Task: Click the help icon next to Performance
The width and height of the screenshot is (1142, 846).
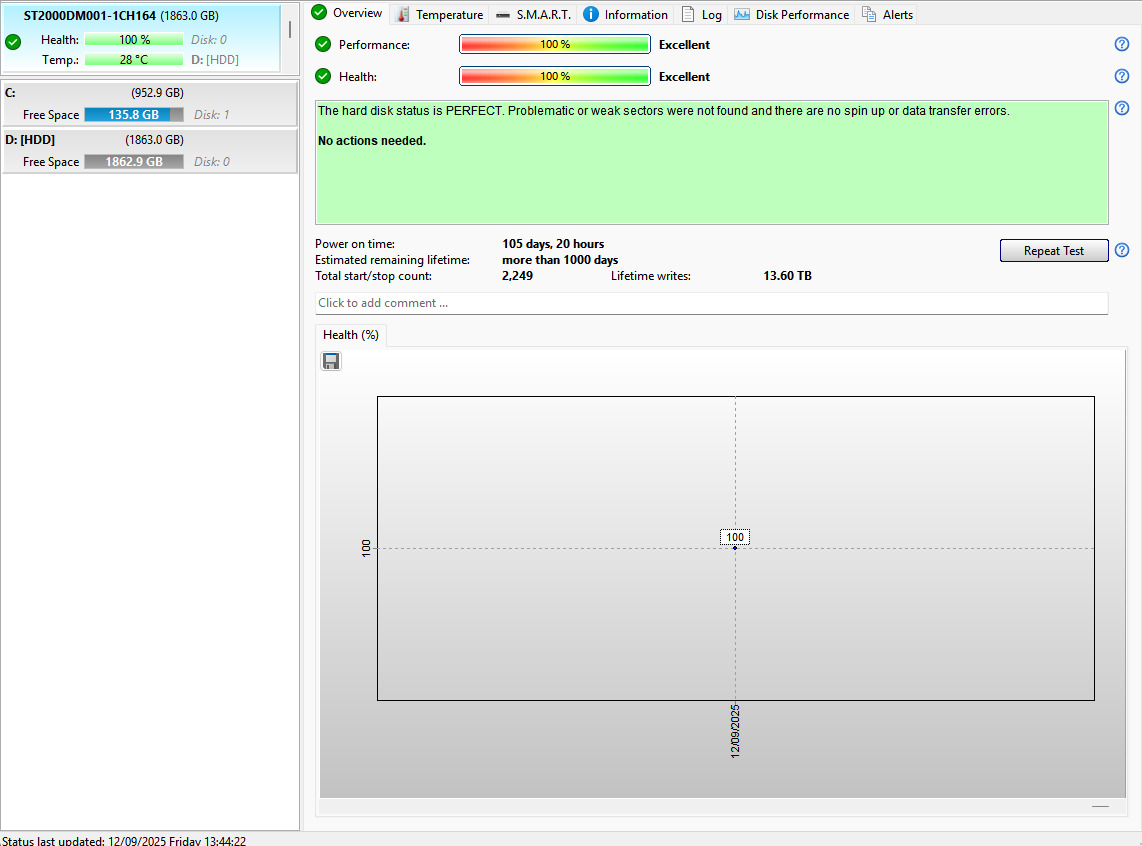Action: pyautogui.click(x=1122, y=44)
